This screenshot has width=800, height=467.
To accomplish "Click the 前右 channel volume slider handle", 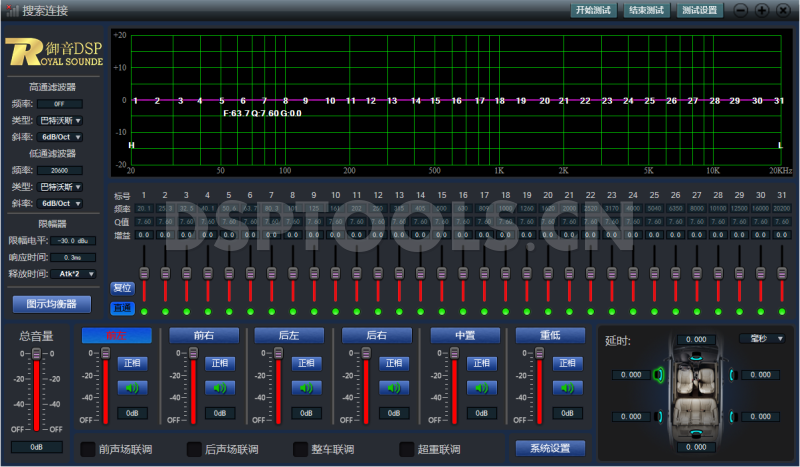I will (193, 353).
